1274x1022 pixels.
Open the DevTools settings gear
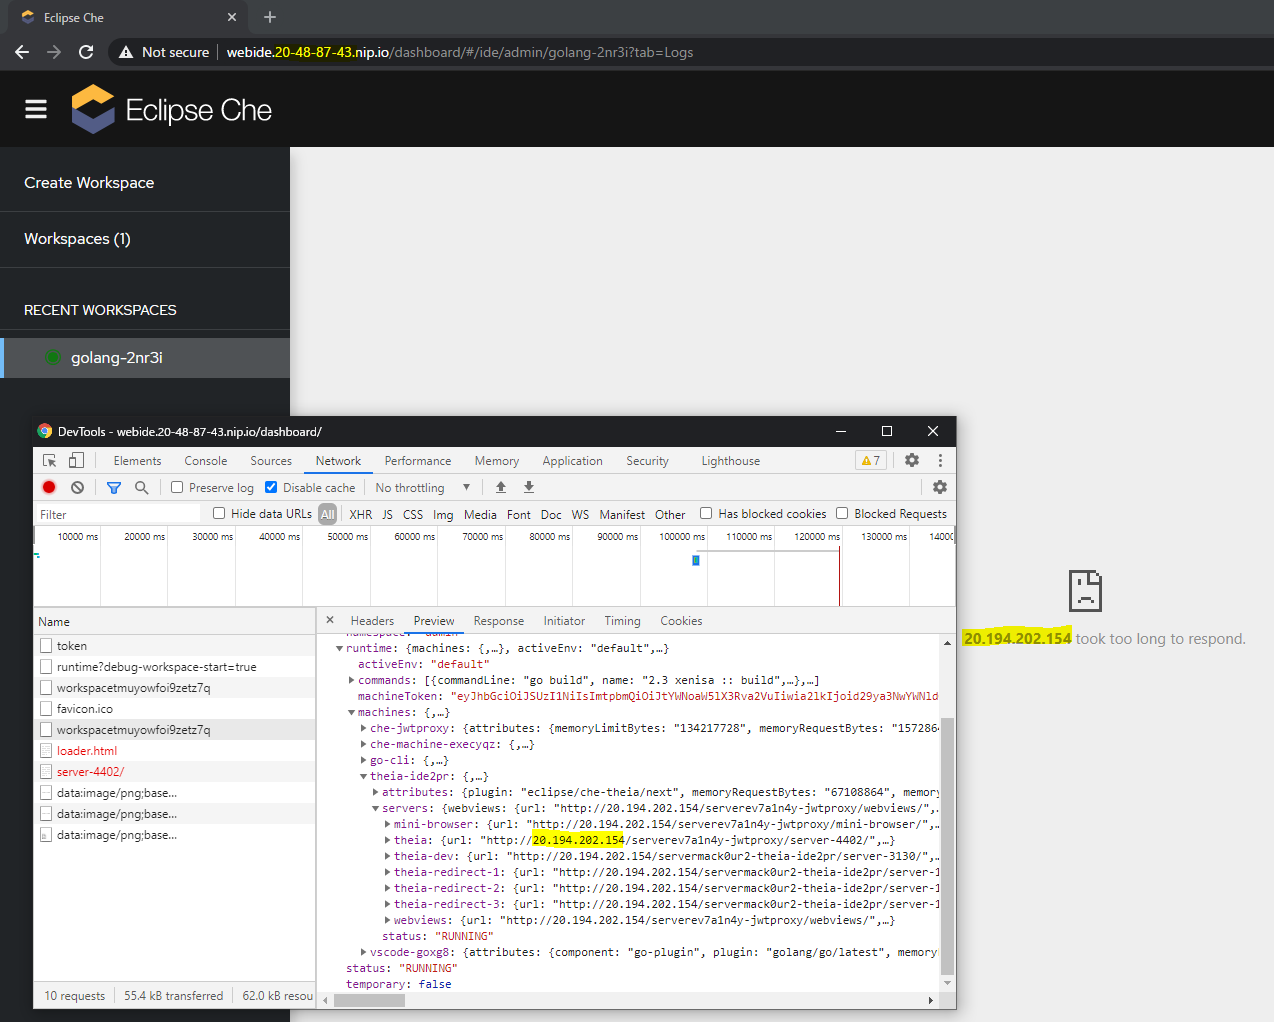click(910, 460)
